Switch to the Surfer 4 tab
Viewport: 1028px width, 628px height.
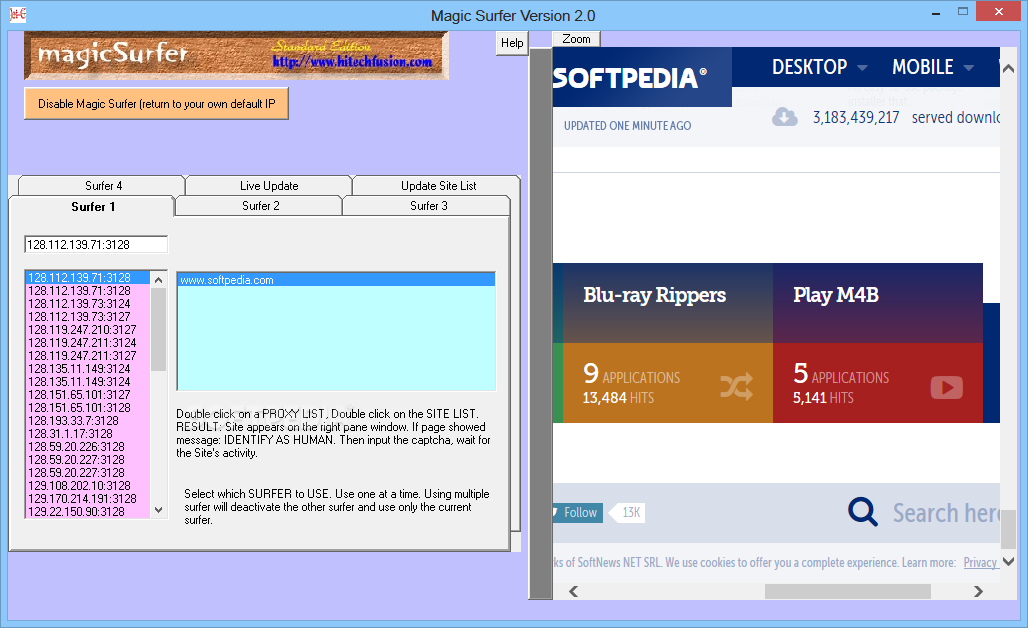click(x=103, y=186)
